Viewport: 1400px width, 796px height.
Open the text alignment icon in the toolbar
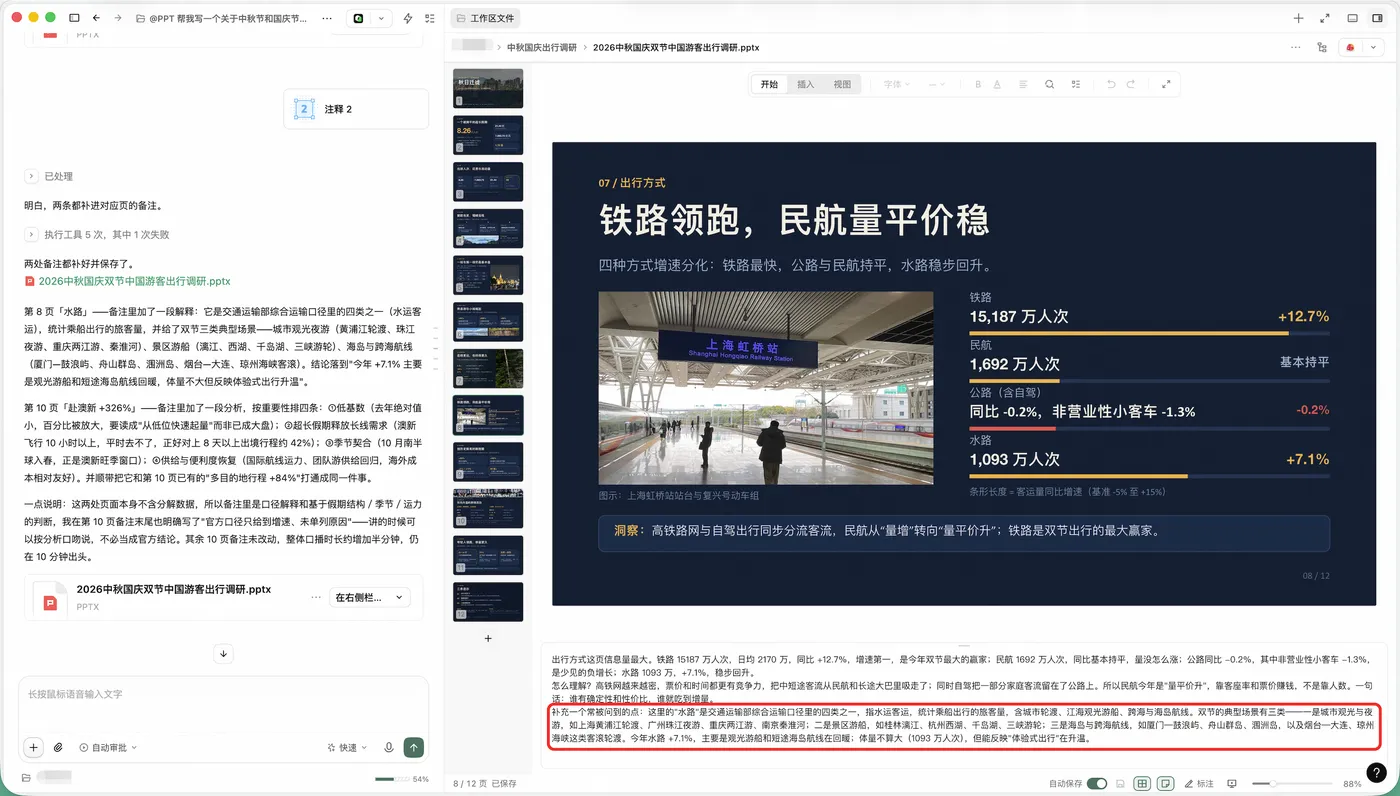[1022, 85]
